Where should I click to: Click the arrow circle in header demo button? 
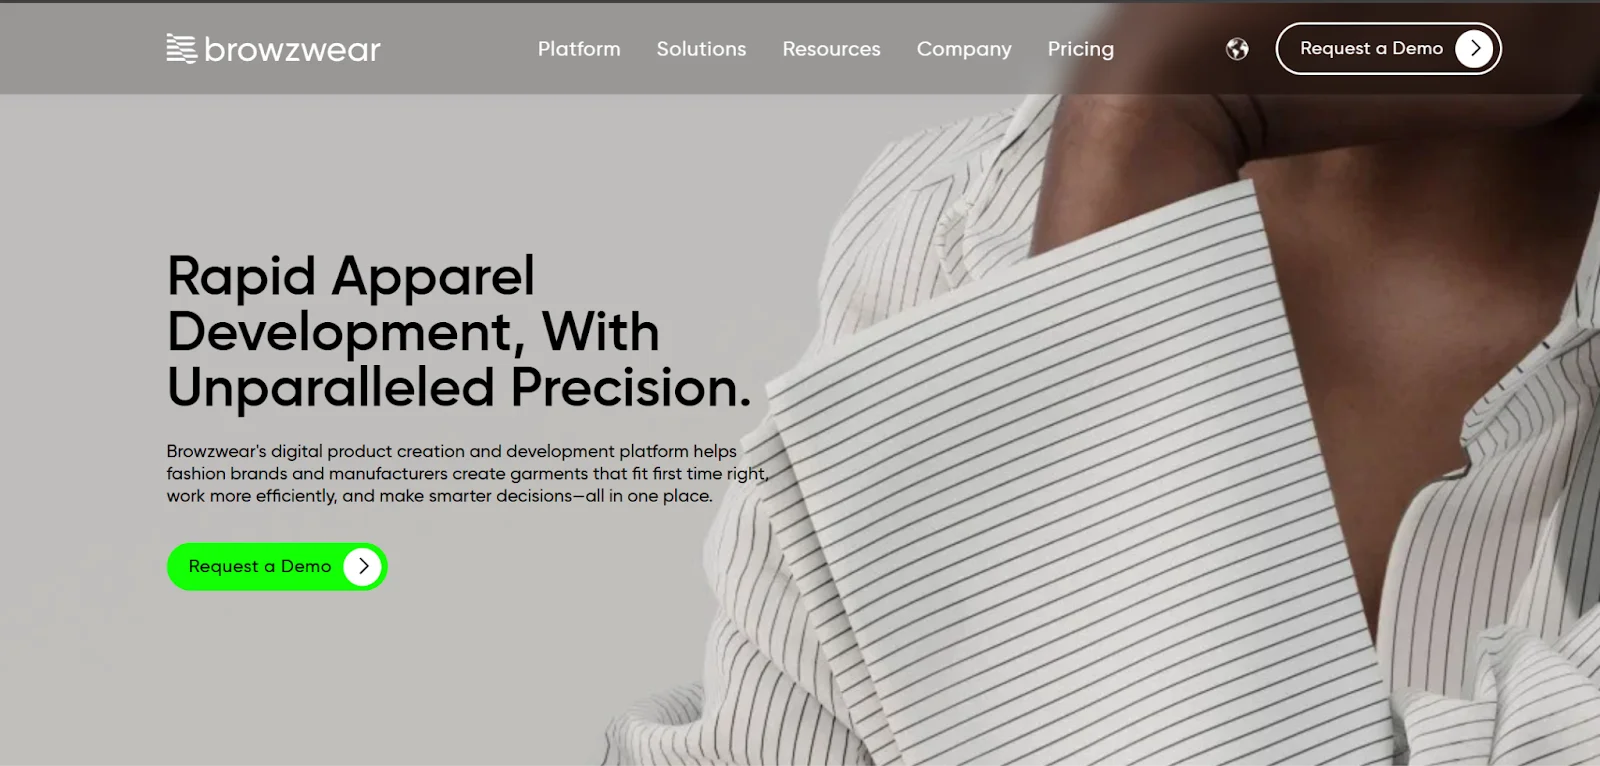(x=1474, y=48)
